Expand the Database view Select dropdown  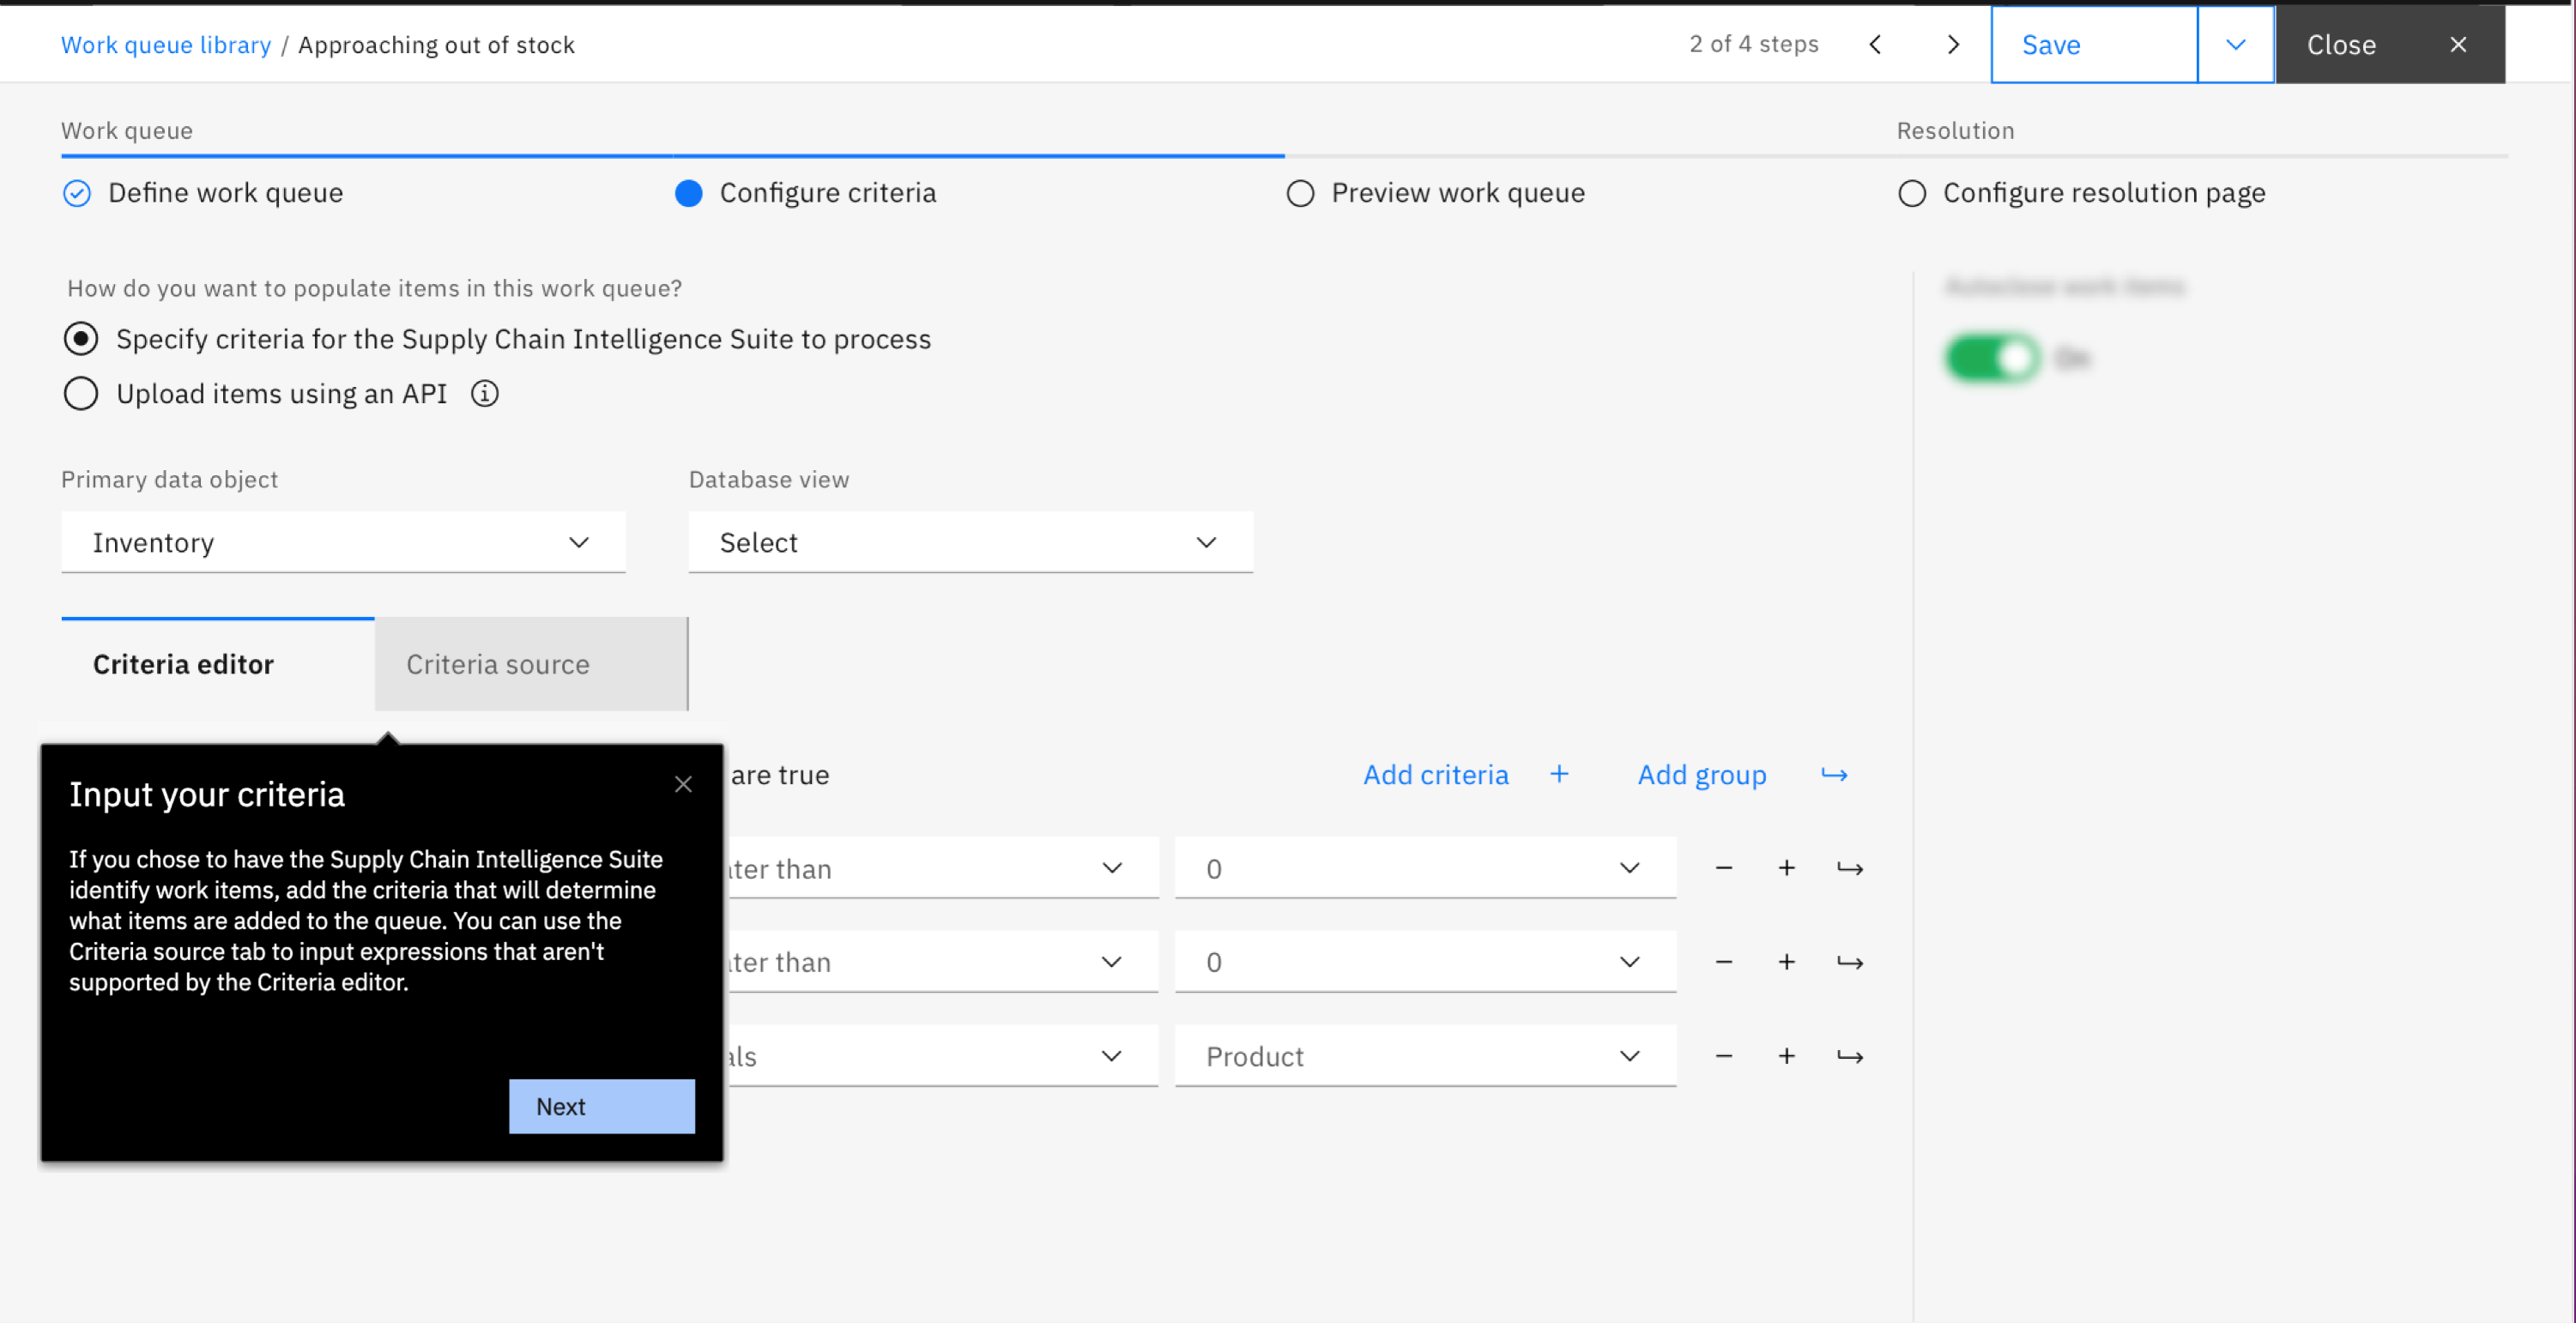coord(970,542)
